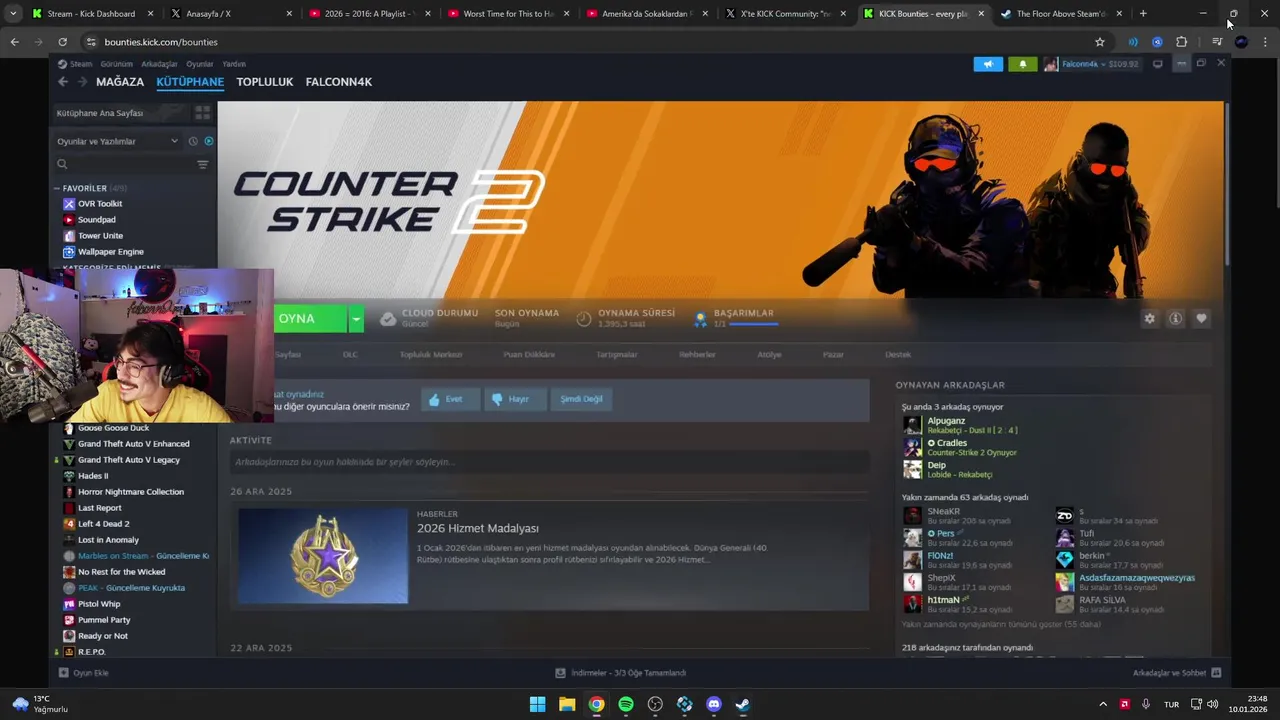Screen dimensions: 1280x720
Task: Click Chrome address bar URL
Action: pyautogui.click(x=161, y=42)
